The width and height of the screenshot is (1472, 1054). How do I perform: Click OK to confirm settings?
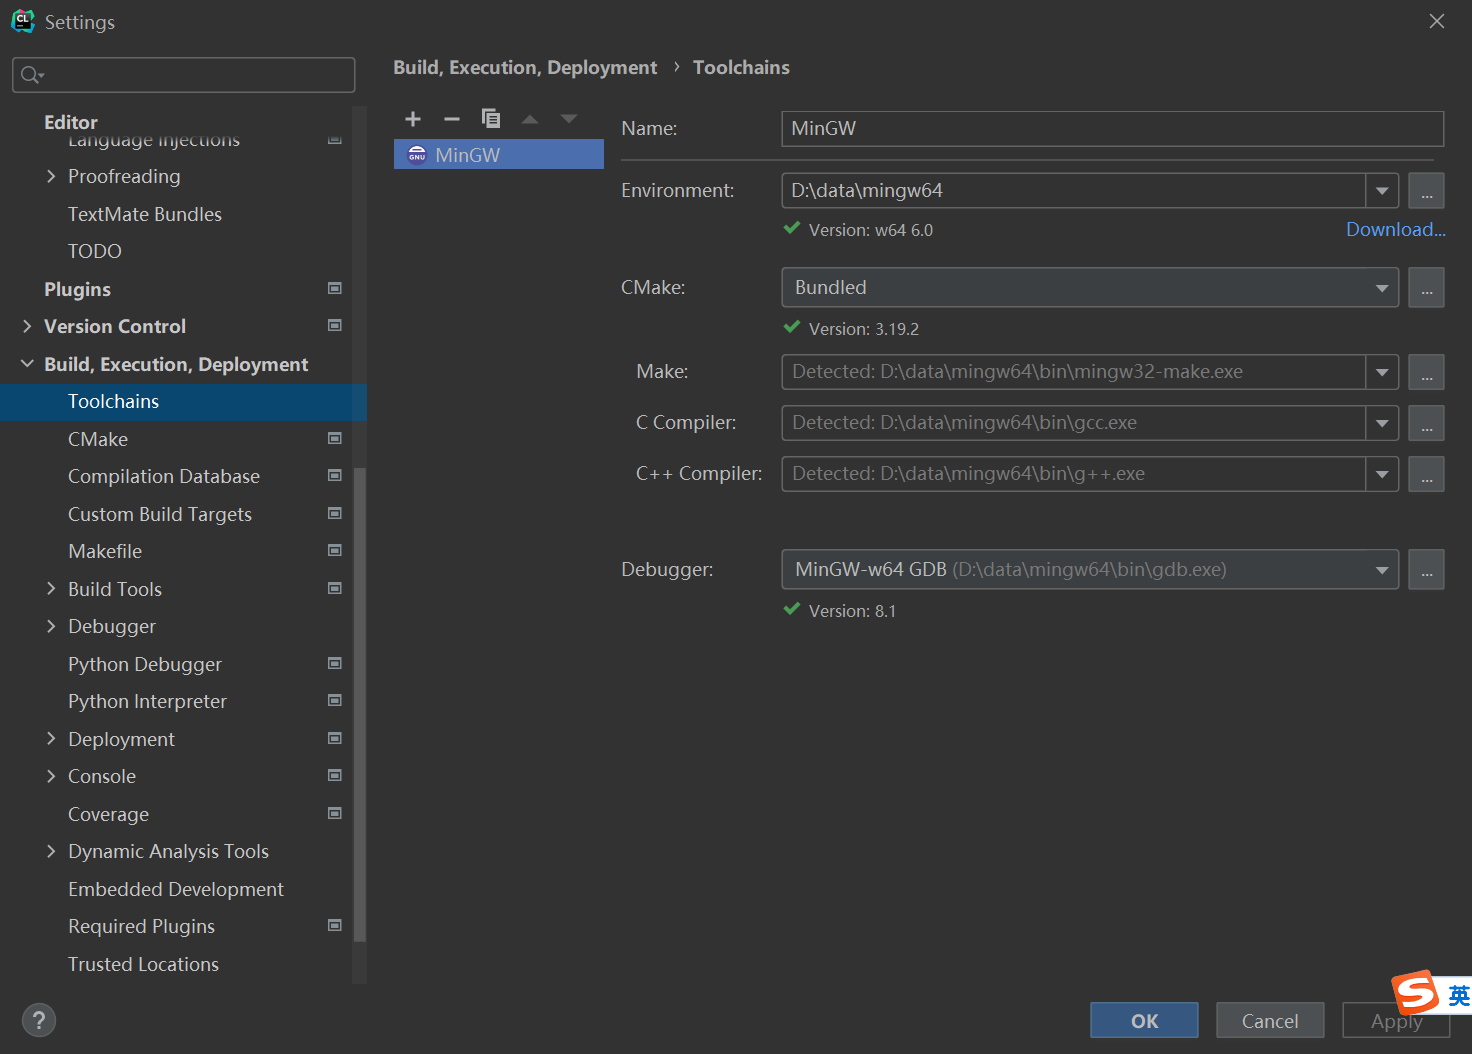coord(1144,1021)
